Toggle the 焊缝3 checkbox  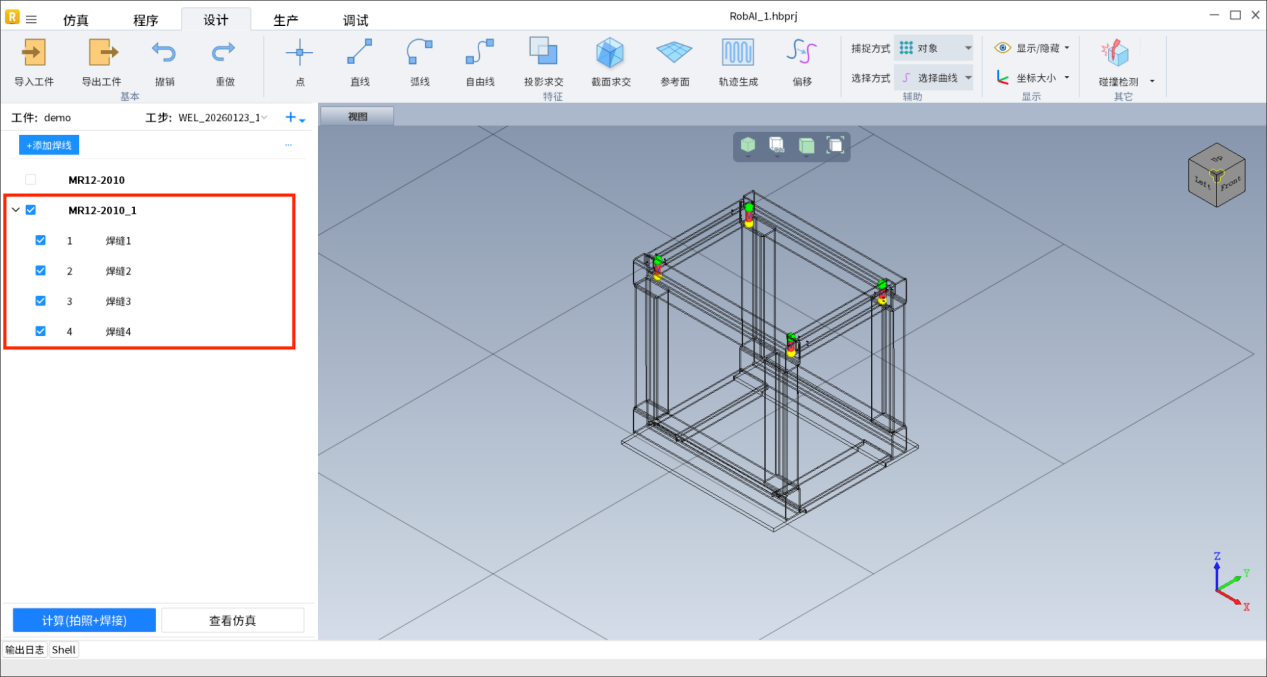(41, 301)
